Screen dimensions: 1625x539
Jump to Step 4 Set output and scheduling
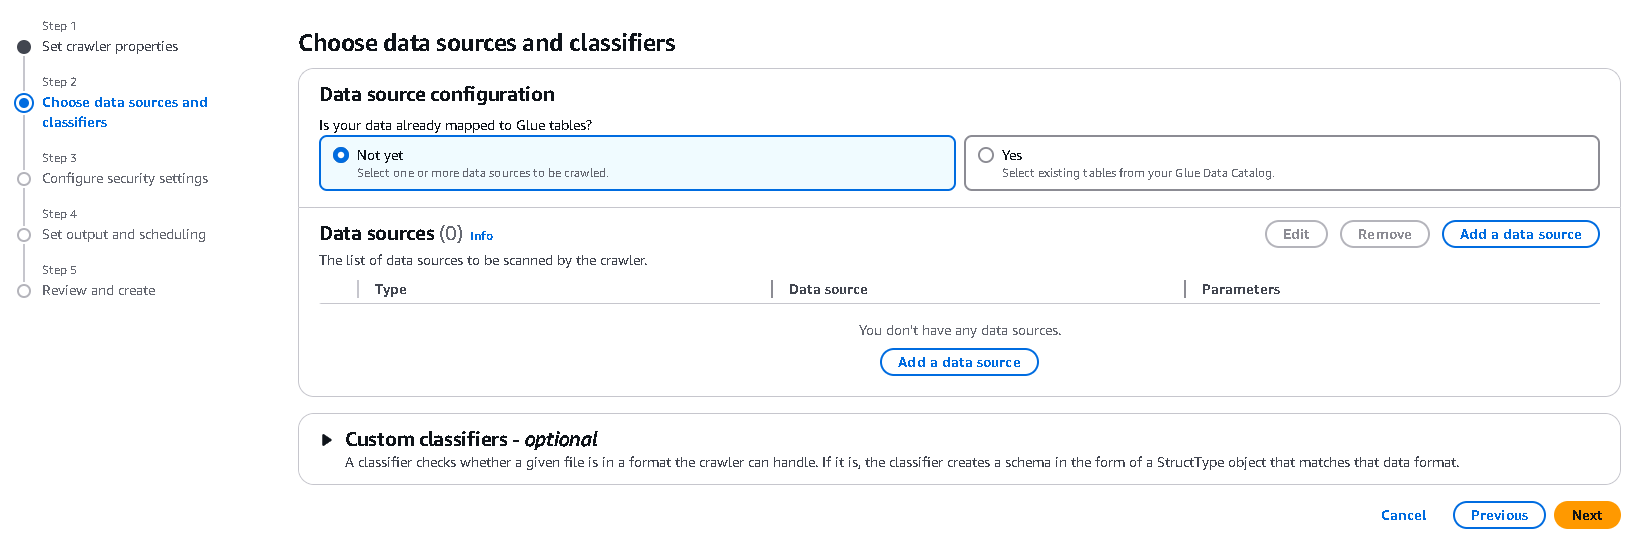[124, 234]
